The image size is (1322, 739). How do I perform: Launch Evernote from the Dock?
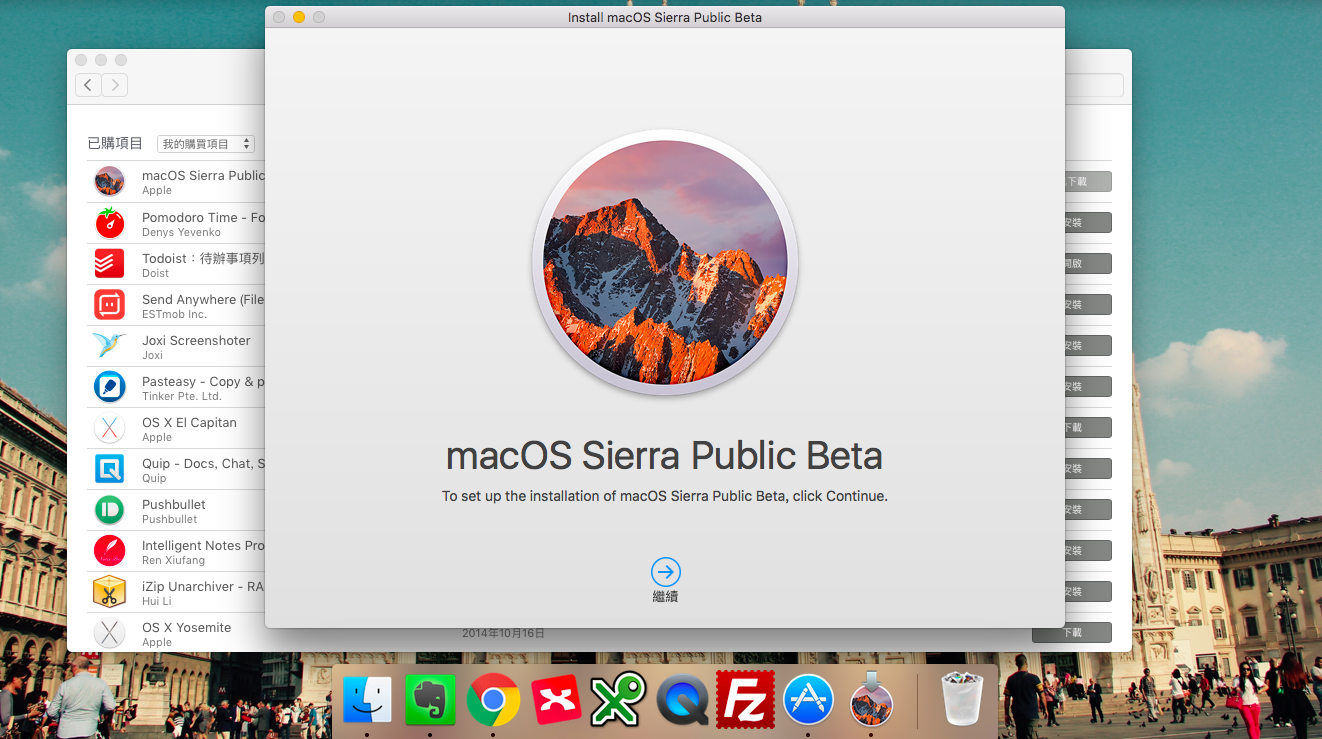click(430, 699)
